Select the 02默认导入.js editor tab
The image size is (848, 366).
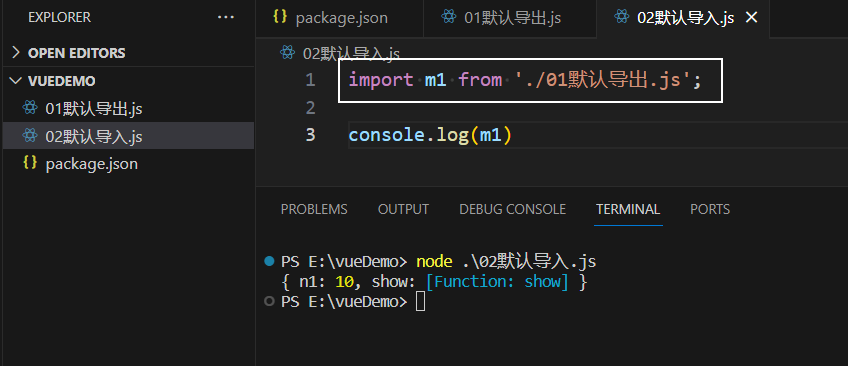683,18
